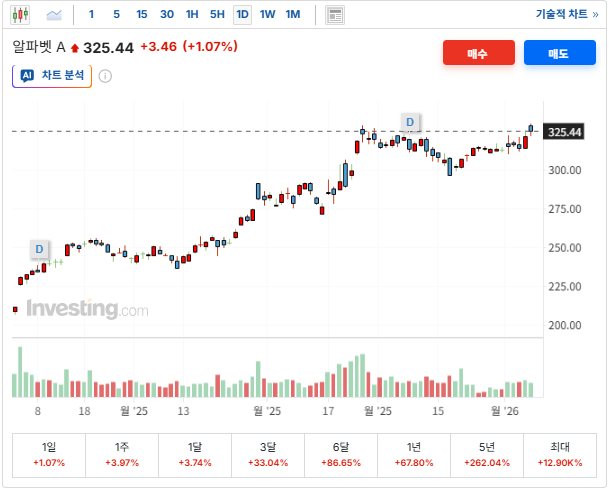This screenshot has width=609, height=490.
Task: Click the AI 차트 분석 button
Action: [52, 76]
